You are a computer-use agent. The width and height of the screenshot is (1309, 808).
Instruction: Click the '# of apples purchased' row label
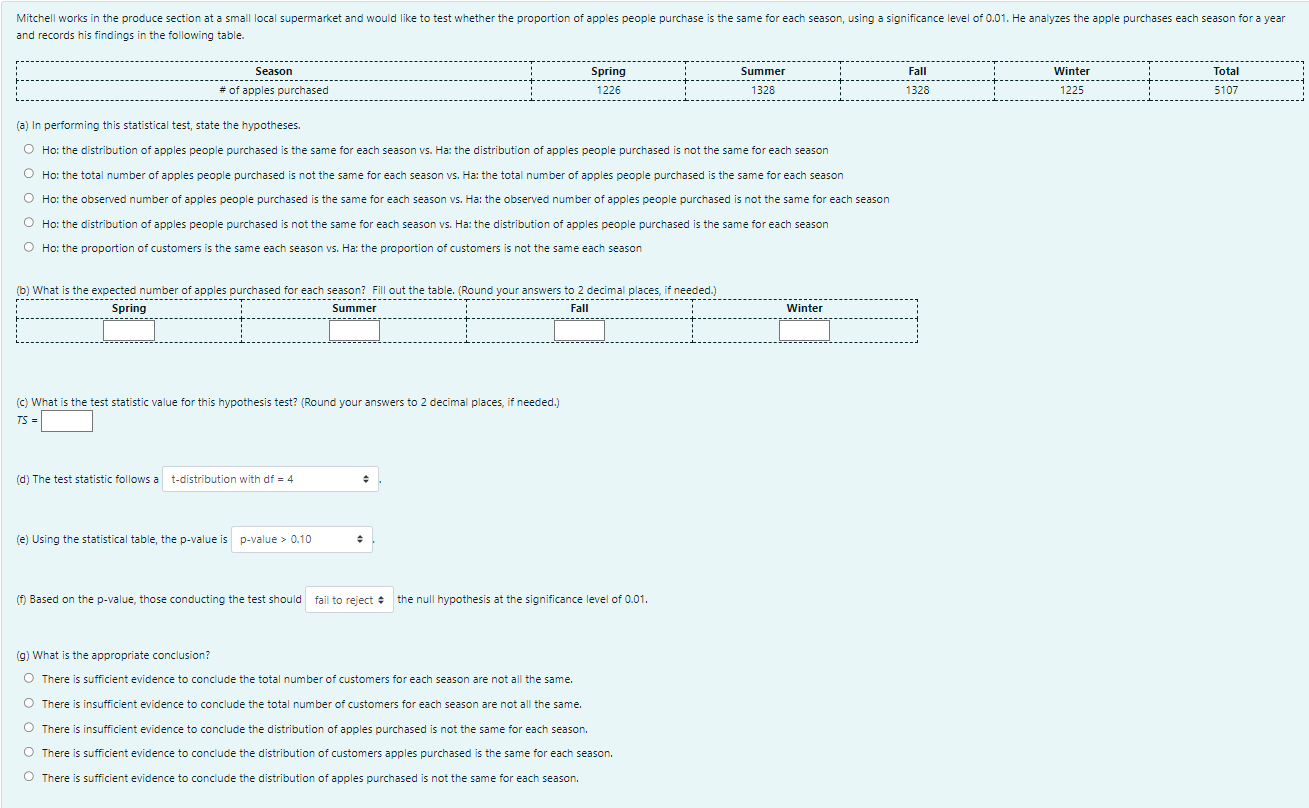click(x=274, y=90)
